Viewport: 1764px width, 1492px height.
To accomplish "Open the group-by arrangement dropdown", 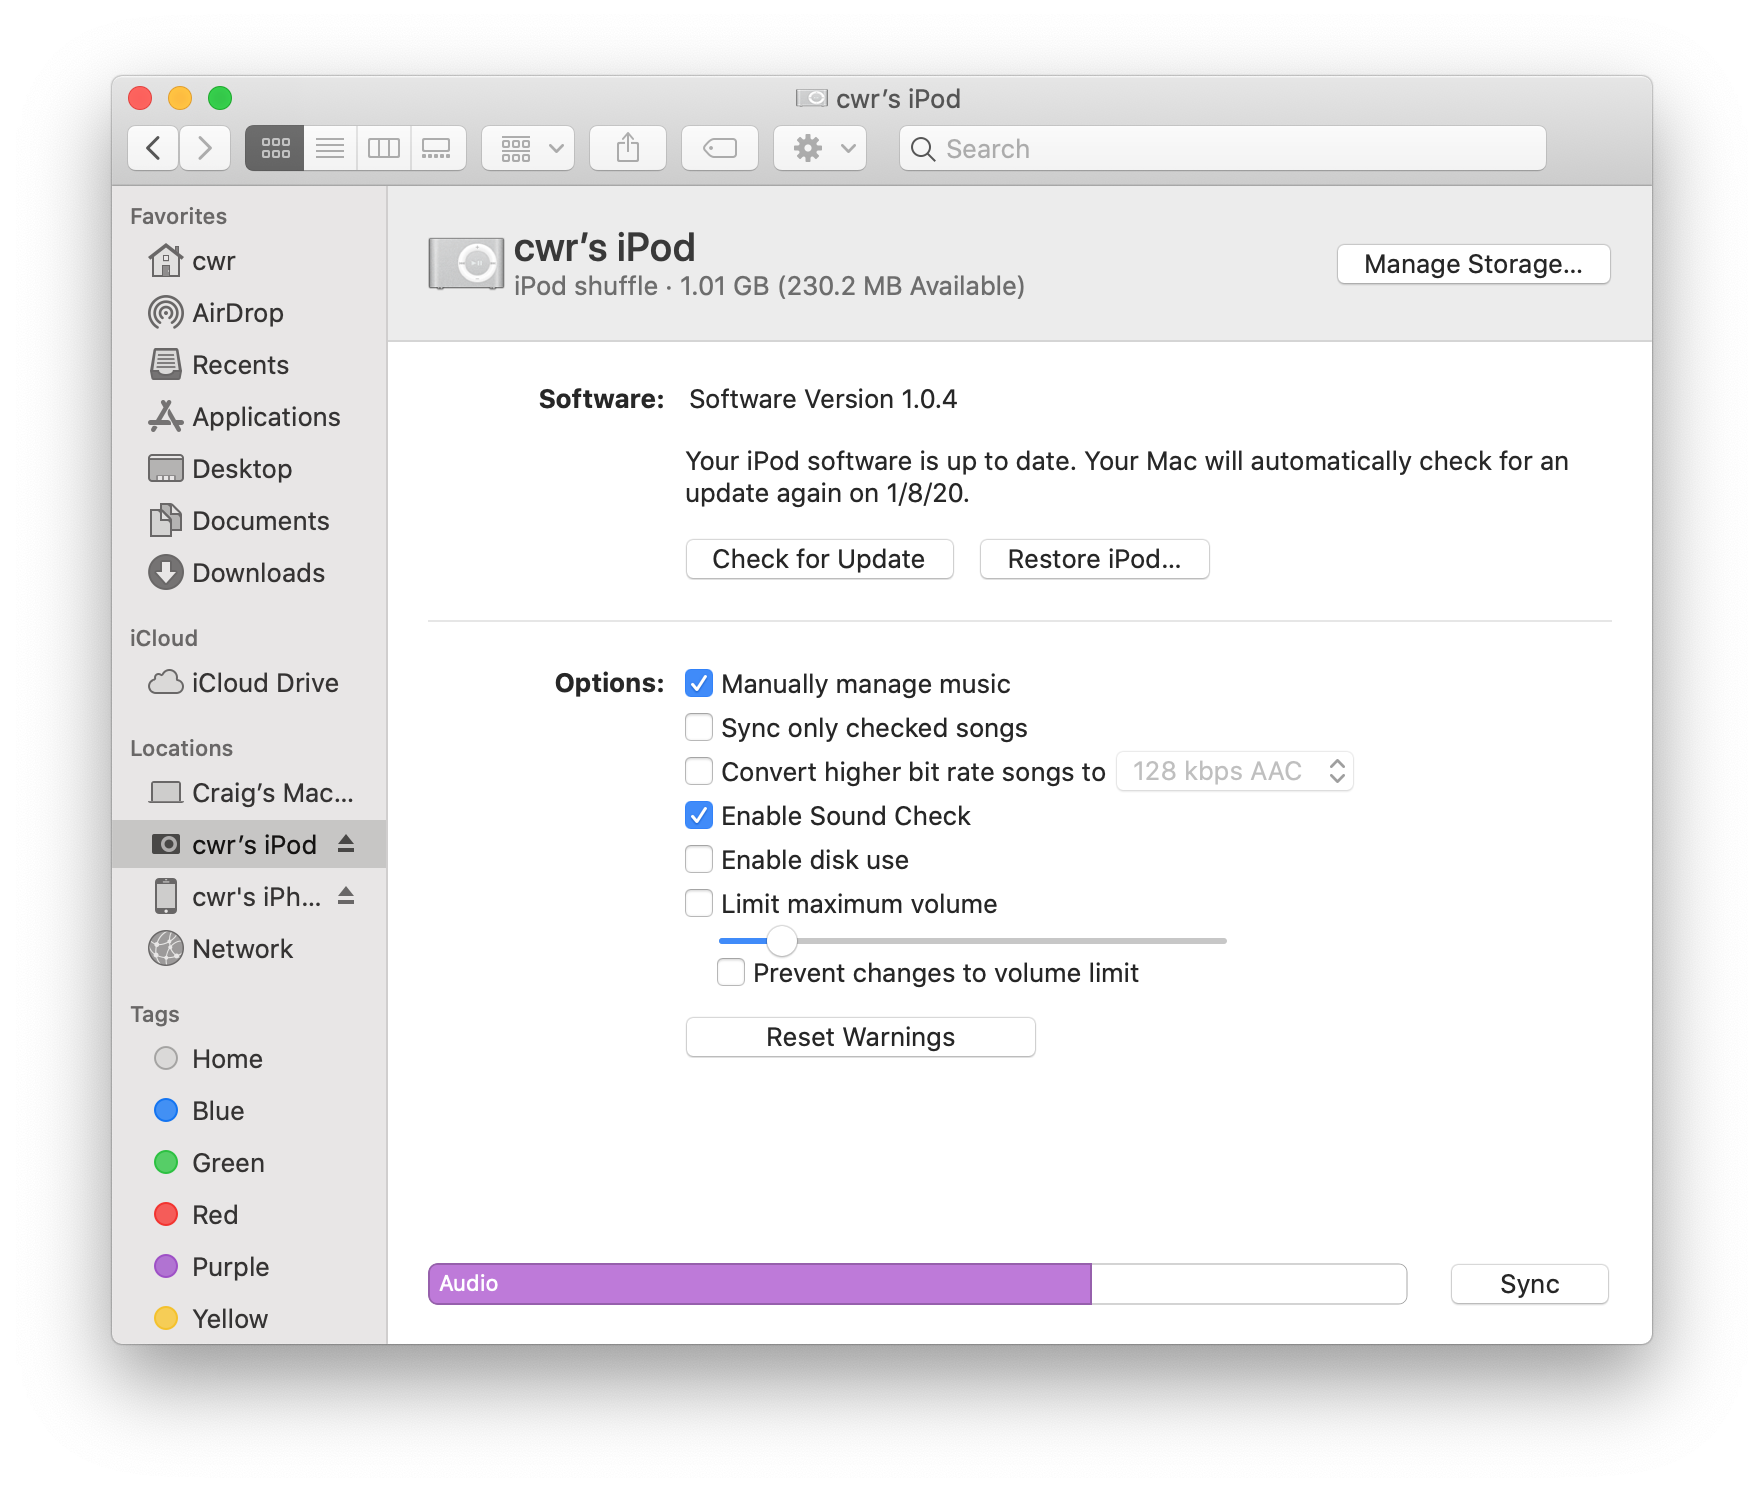I will click(528, 149).
